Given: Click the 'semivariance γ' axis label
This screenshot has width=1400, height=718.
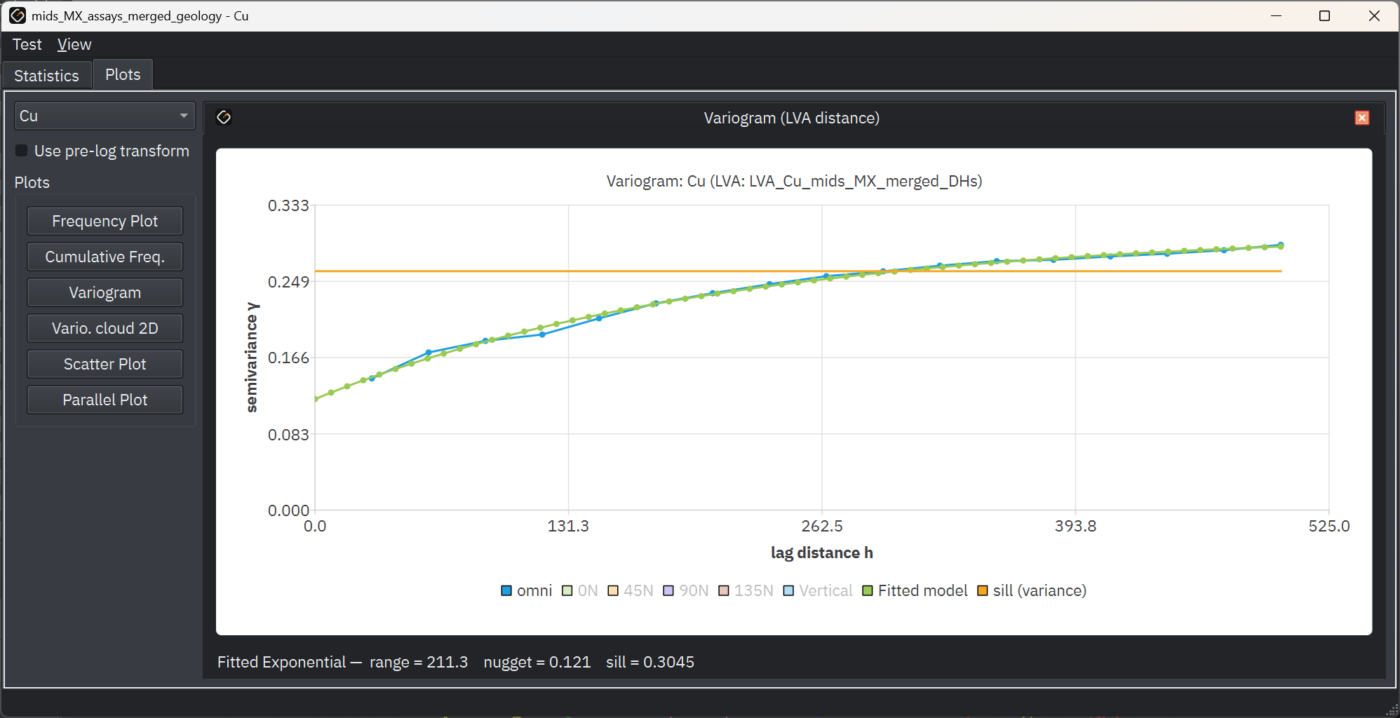Looking at the screenshot, I should point(252,357).
